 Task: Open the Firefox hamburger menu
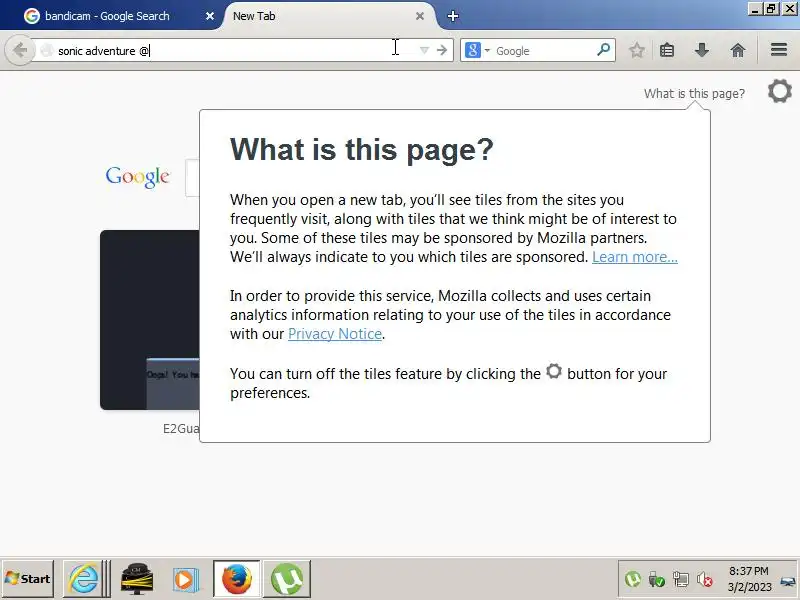click(779, 49)
